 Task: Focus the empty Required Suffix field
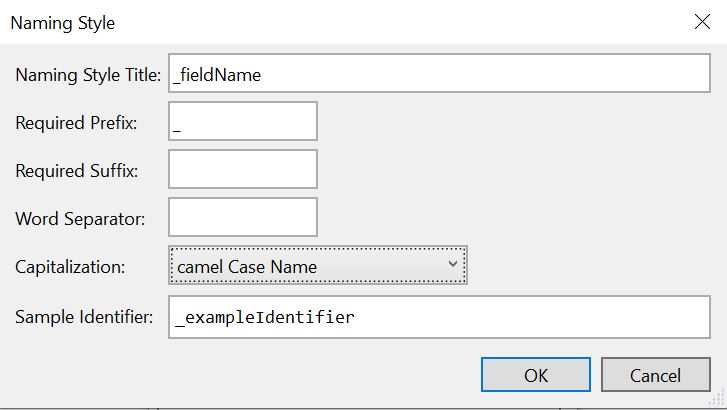243,169
